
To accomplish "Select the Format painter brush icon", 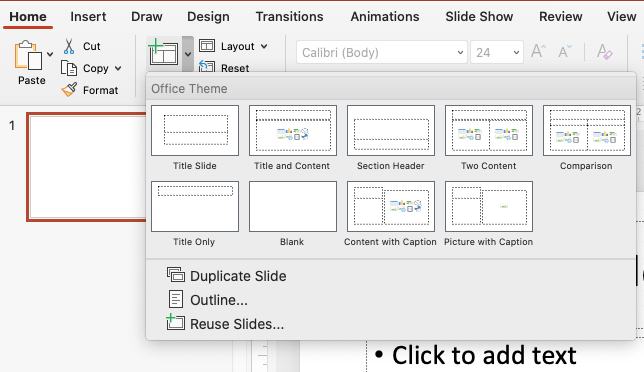I will (x=69, y=90).
